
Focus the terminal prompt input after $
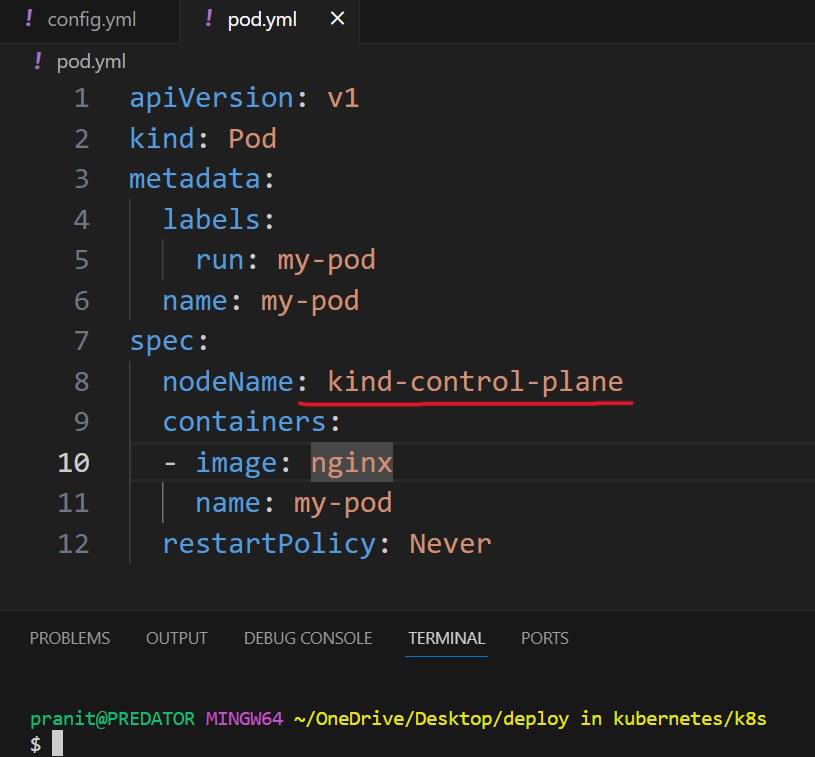[58, 743]
